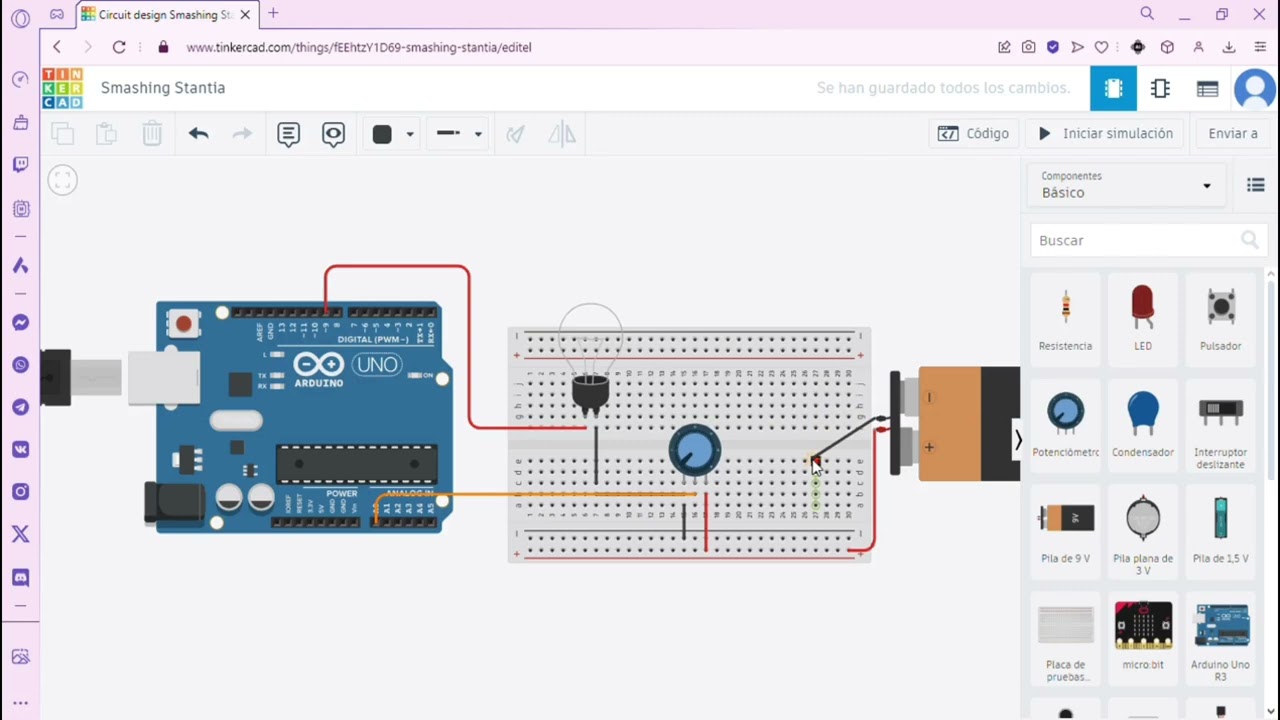The image size is (1280, 720).
Task: Collapse the components panel arrow
Action: coord(1018,440)
